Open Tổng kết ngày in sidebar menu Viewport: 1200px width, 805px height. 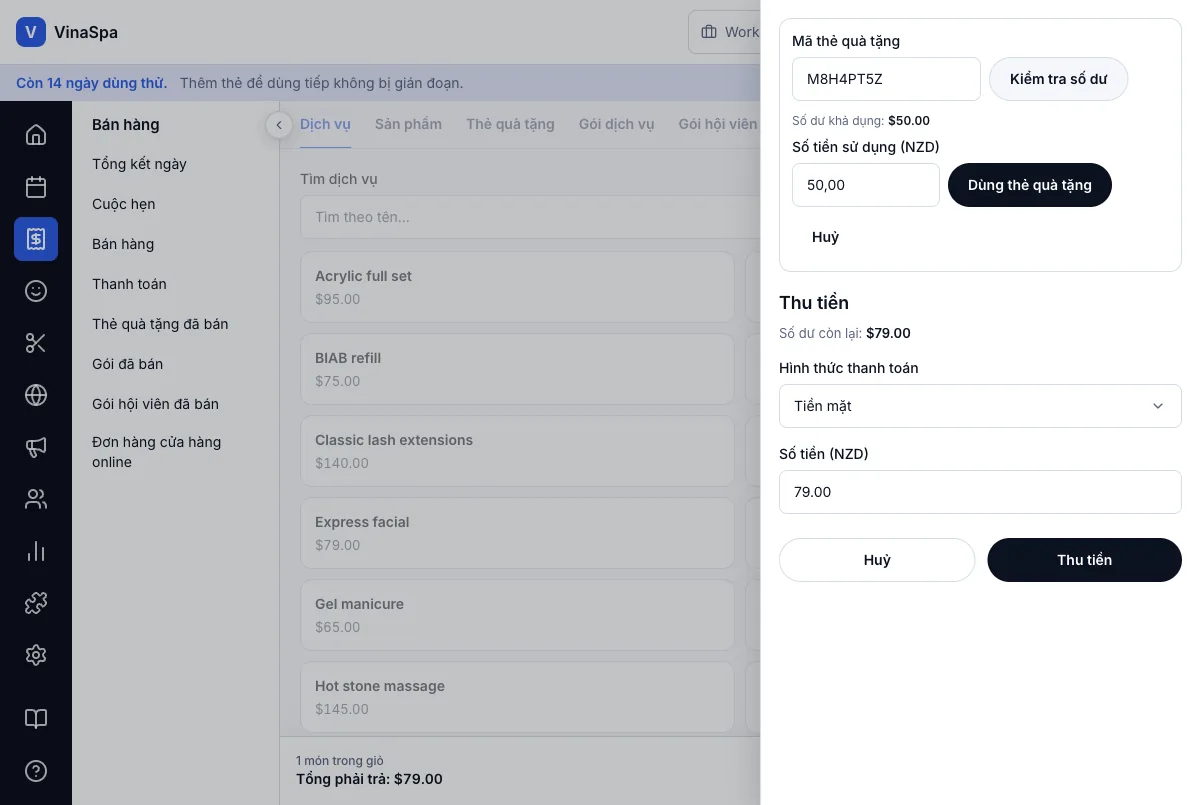(139, 164)
